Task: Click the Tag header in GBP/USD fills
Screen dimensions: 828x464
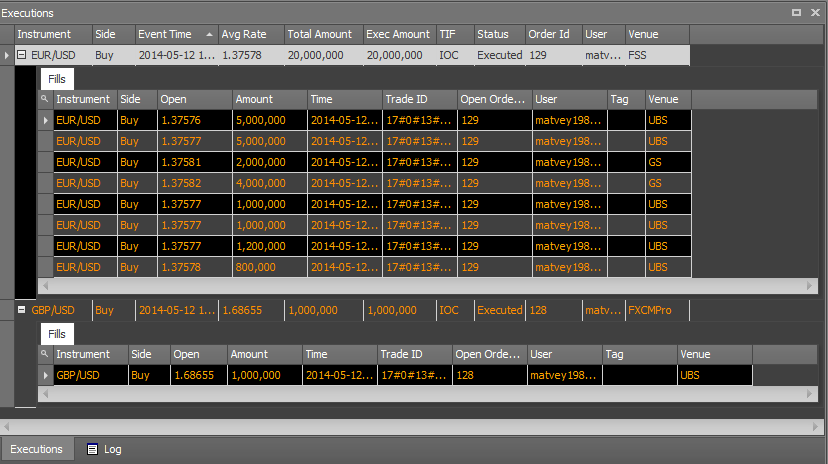Action: [x=639, y=354]
